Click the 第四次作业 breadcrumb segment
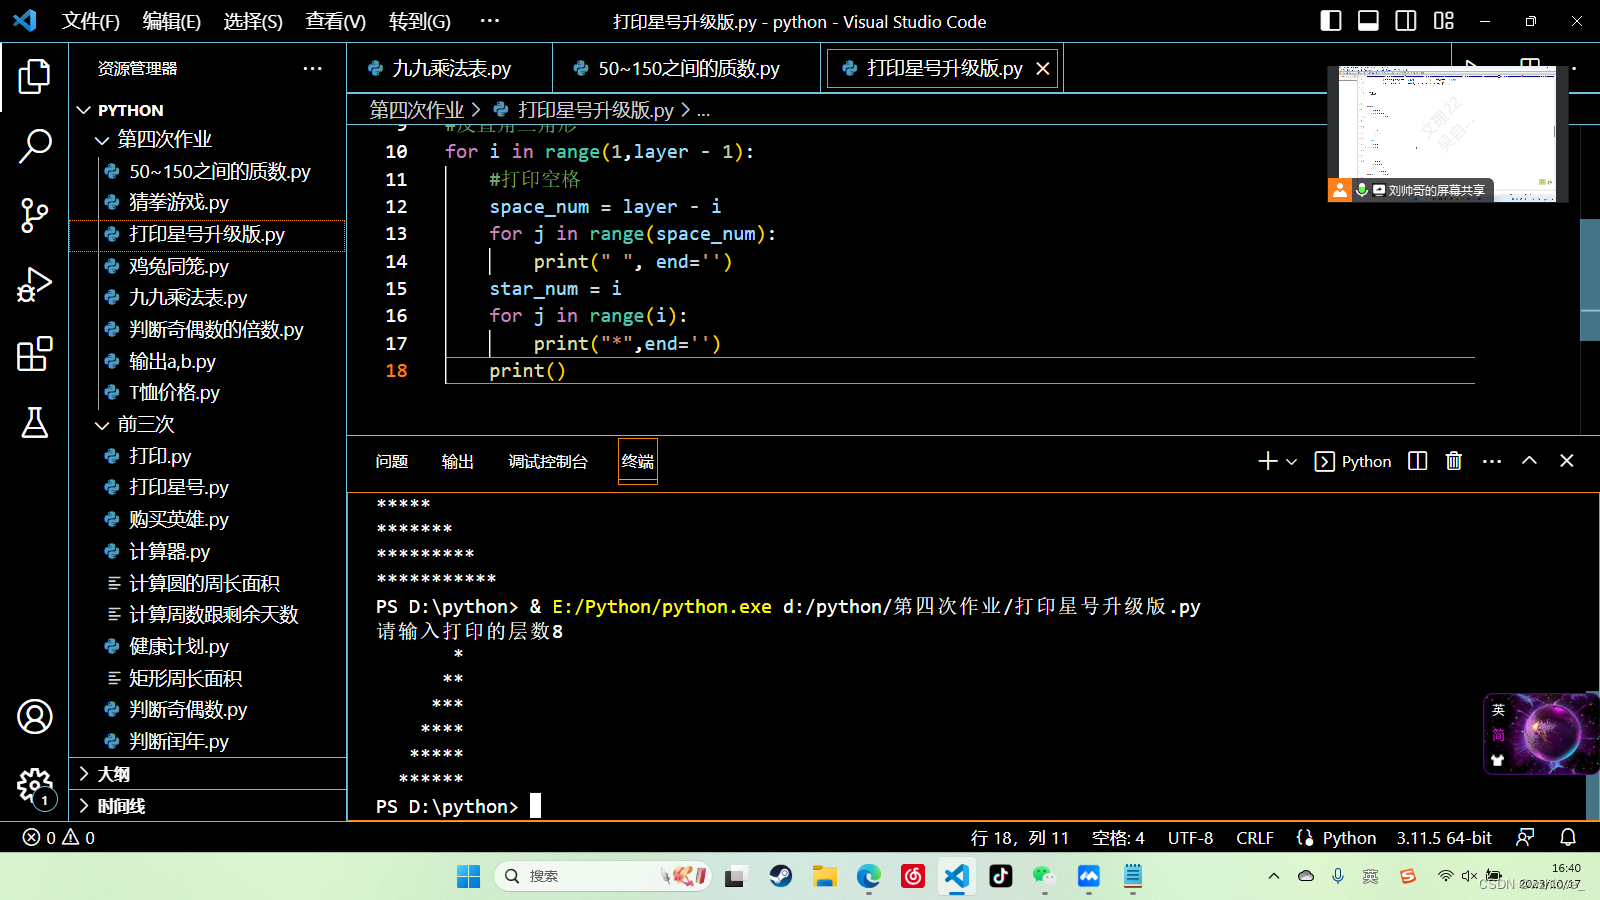Screen dimensions: 1600x900 417,110
